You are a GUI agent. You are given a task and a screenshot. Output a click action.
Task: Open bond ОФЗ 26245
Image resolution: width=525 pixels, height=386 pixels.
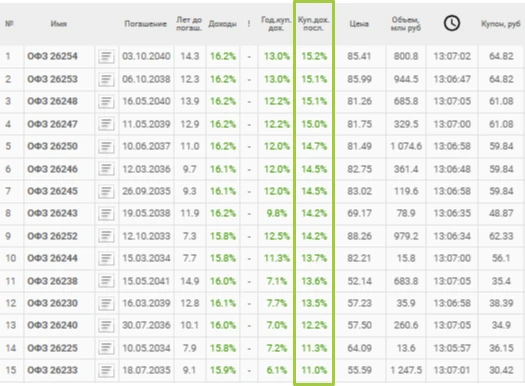(52, 191)
